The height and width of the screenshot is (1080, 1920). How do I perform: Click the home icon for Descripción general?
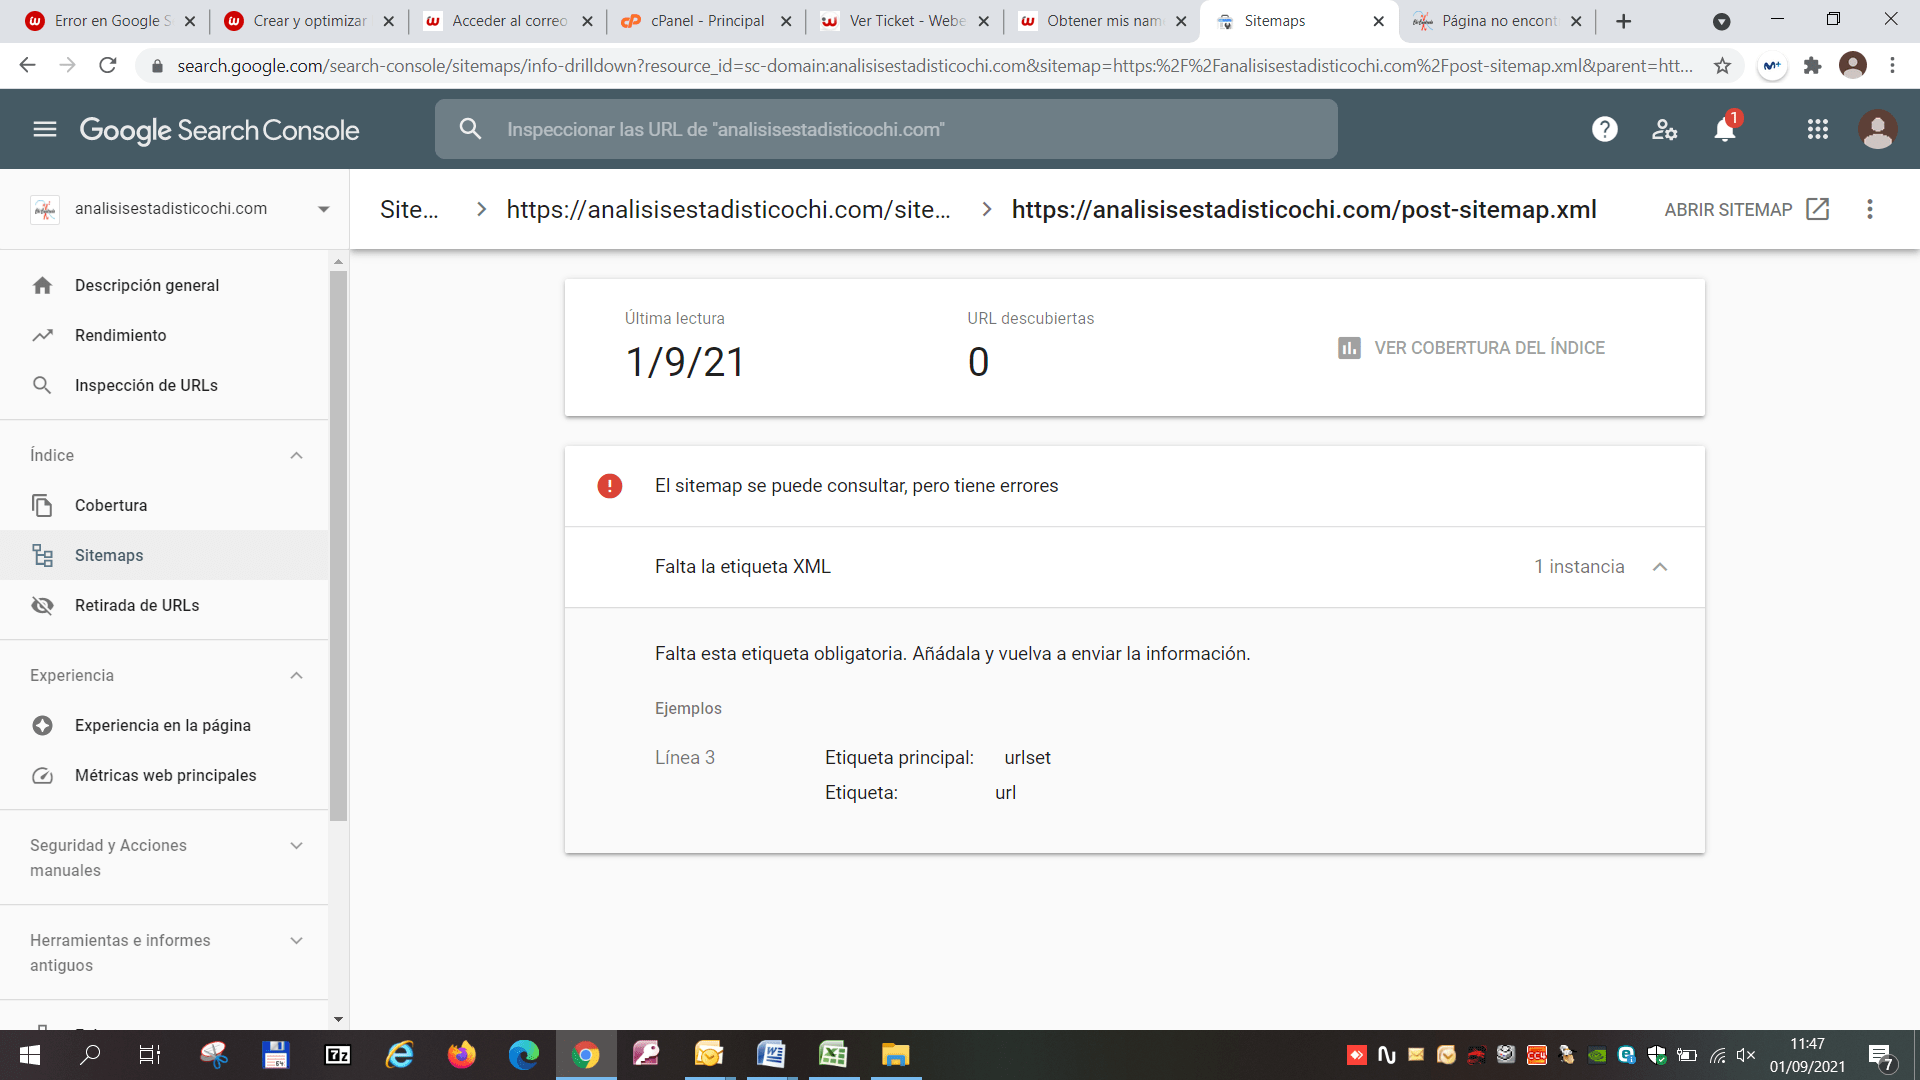42,285
